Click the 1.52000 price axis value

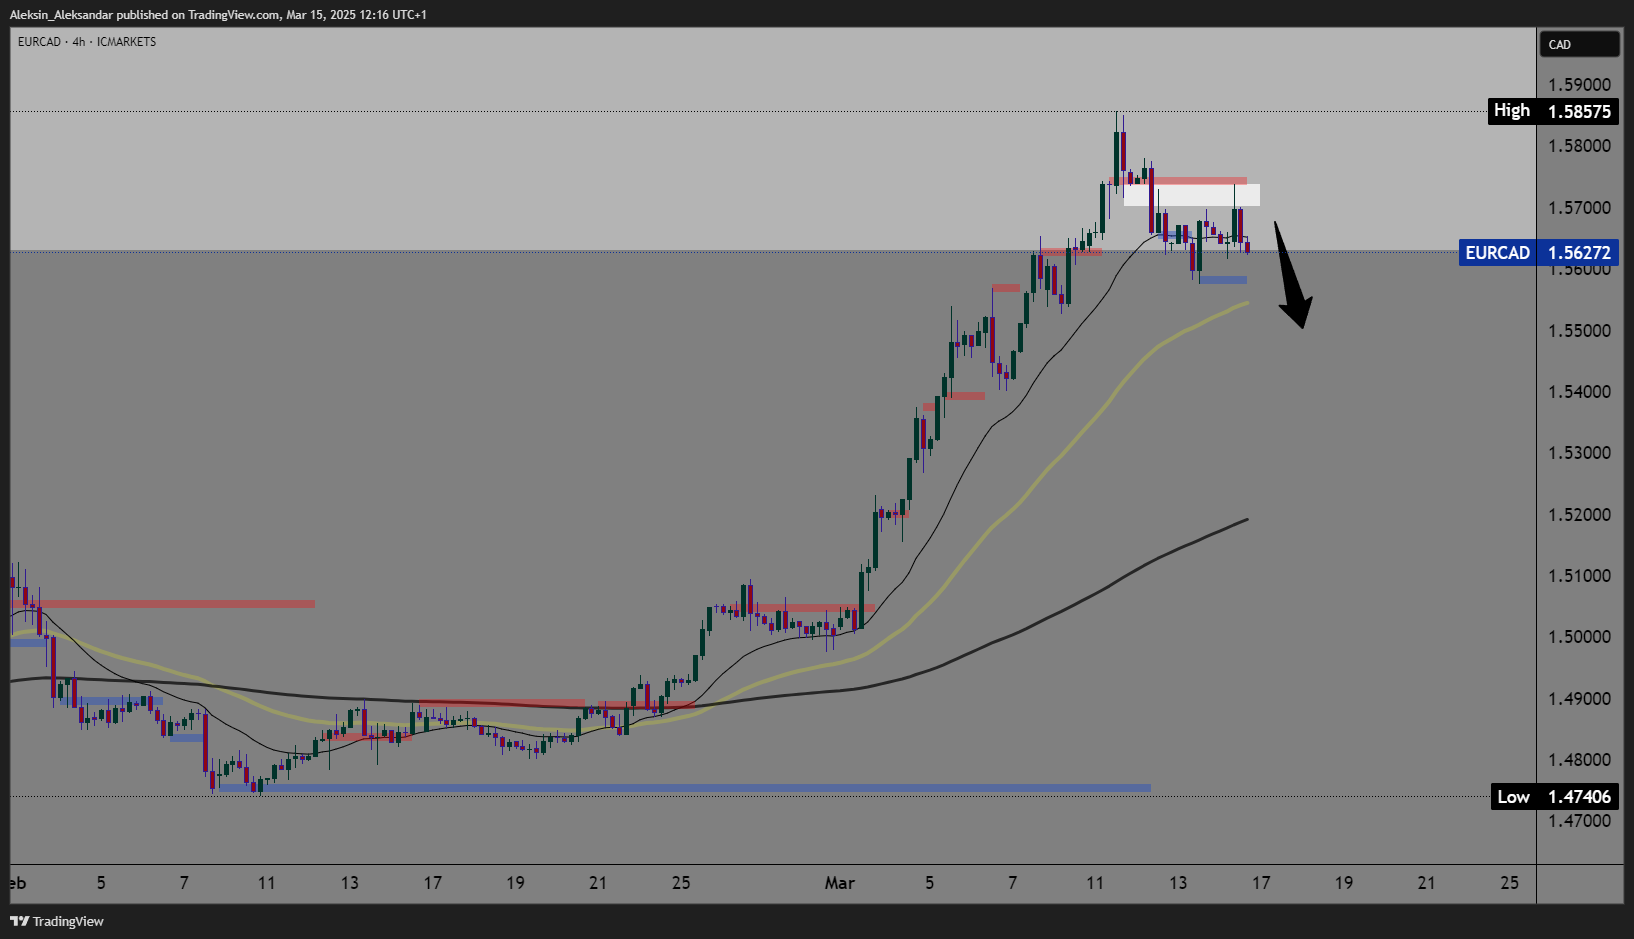coord(1579,515)
